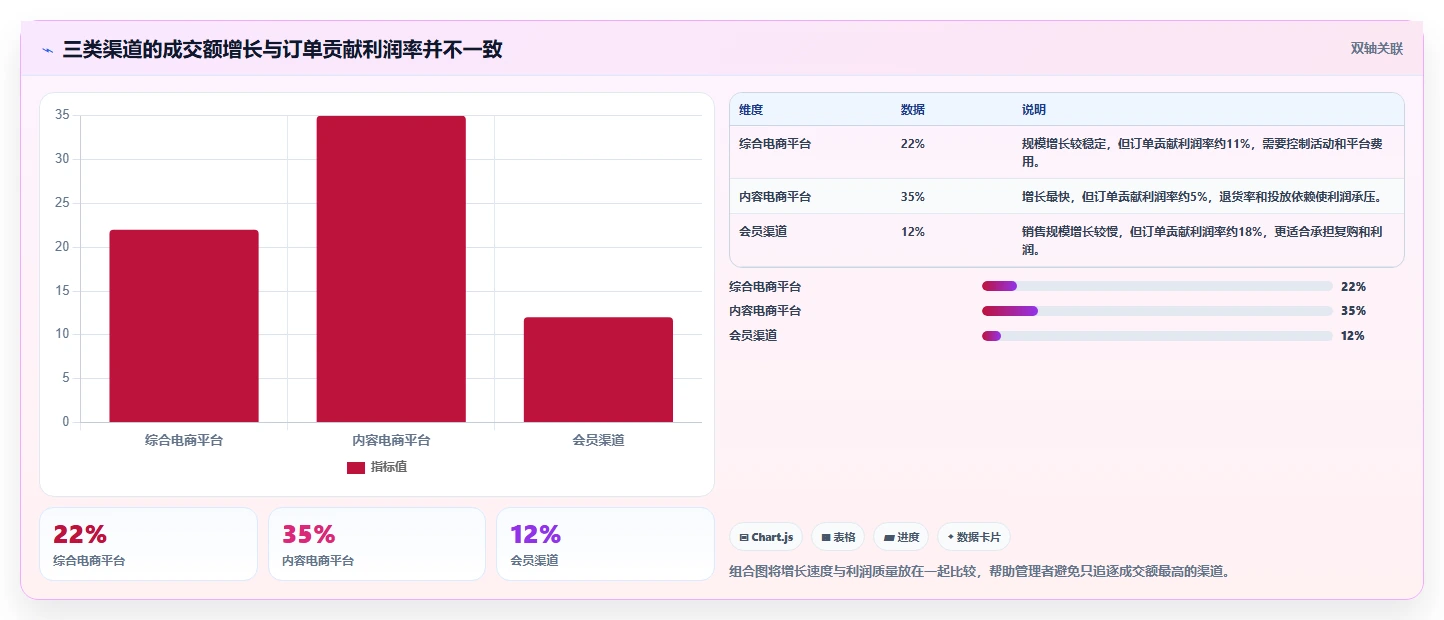Click the Chart.js tag chip
The image size is (1444, 620).
tap(766, 537)
